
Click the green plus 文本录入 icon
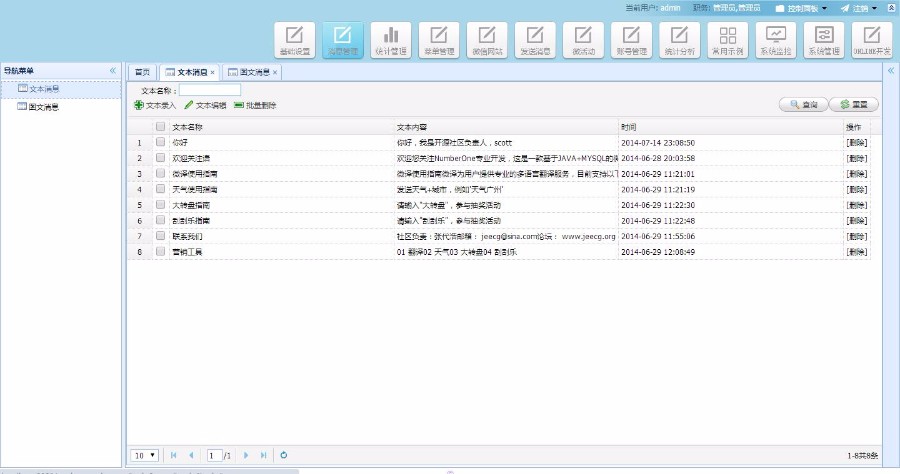138,105
